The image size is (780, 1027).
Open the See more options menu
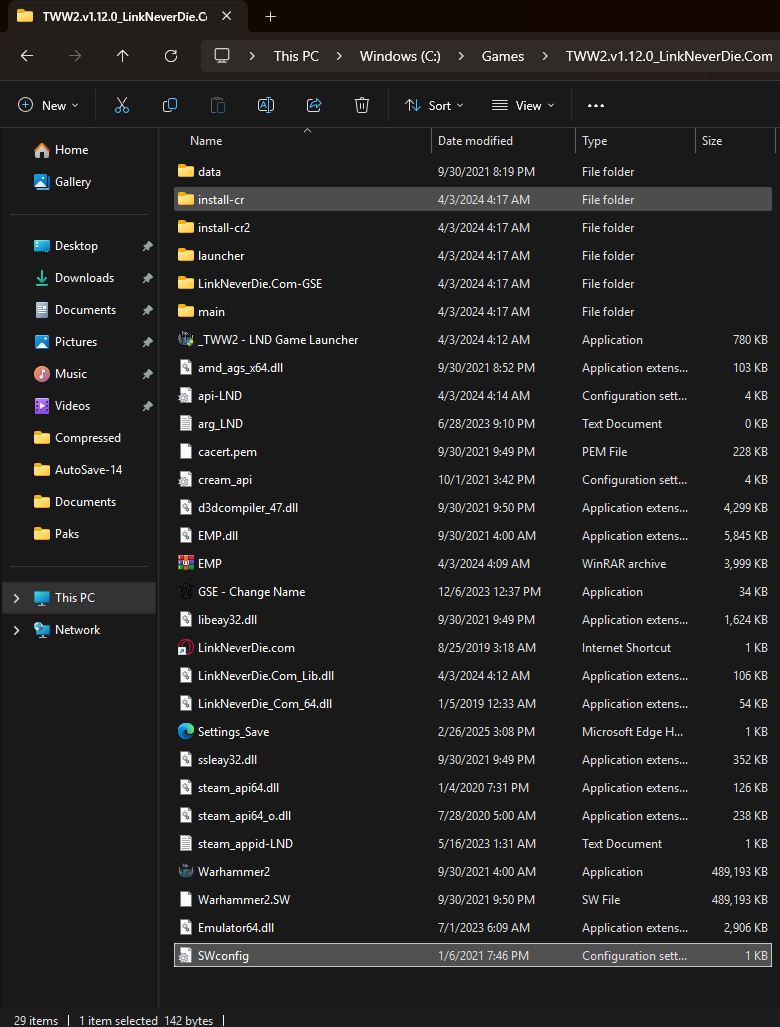pos(596,105)
